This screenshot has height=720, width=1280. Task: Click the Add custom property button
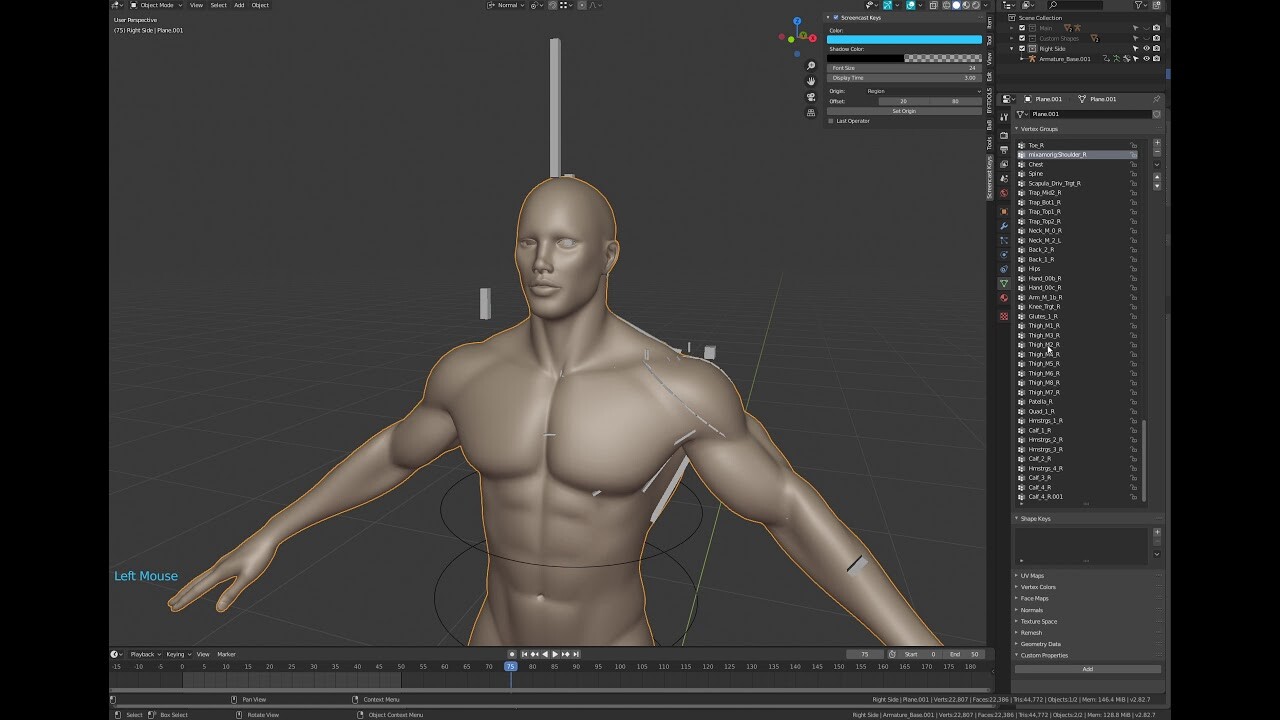pos(1088,669)
